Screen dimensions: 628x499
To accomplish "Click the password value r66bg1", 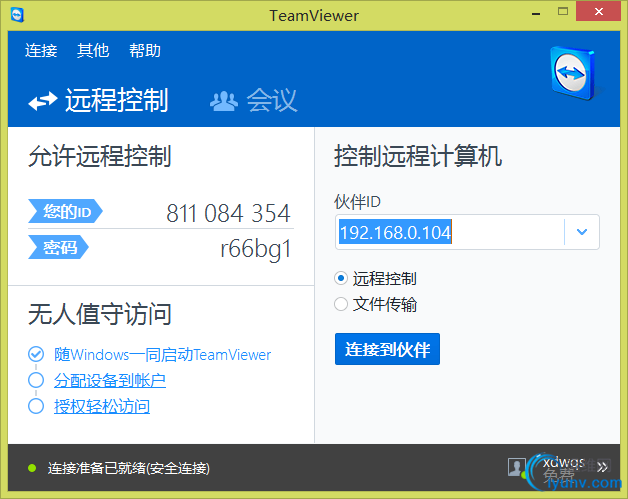I will point(256,249).
